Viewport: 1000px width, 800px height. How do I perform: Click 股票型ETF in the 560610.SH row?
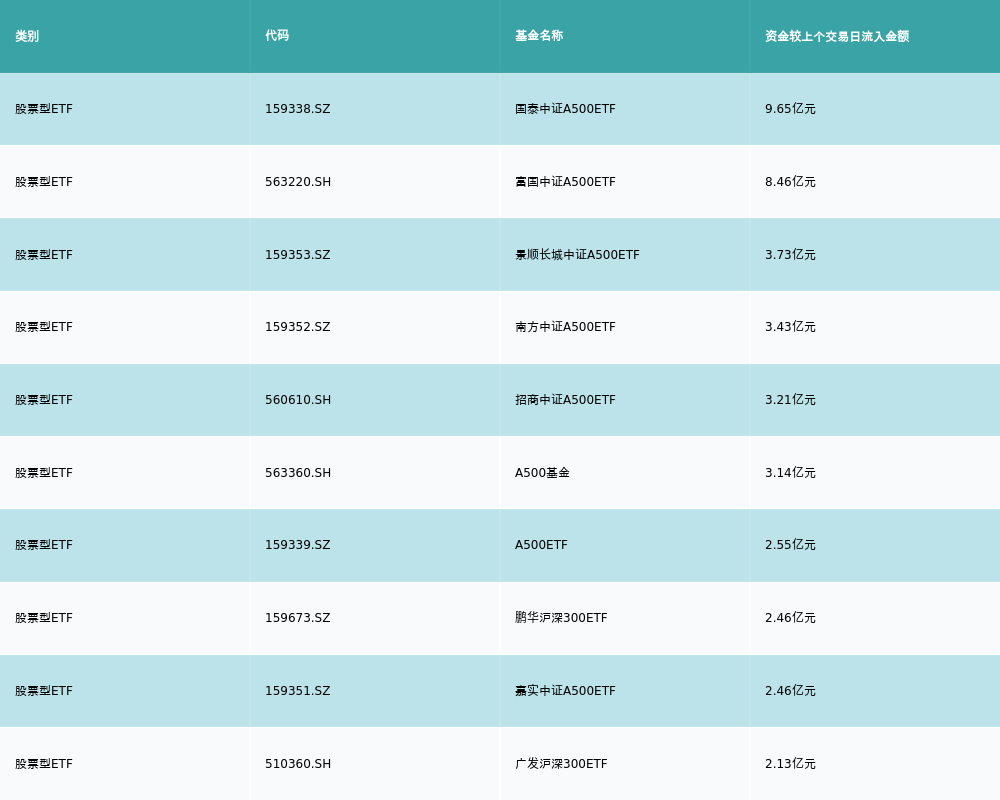pyautogui.click(x=44, y=400)
